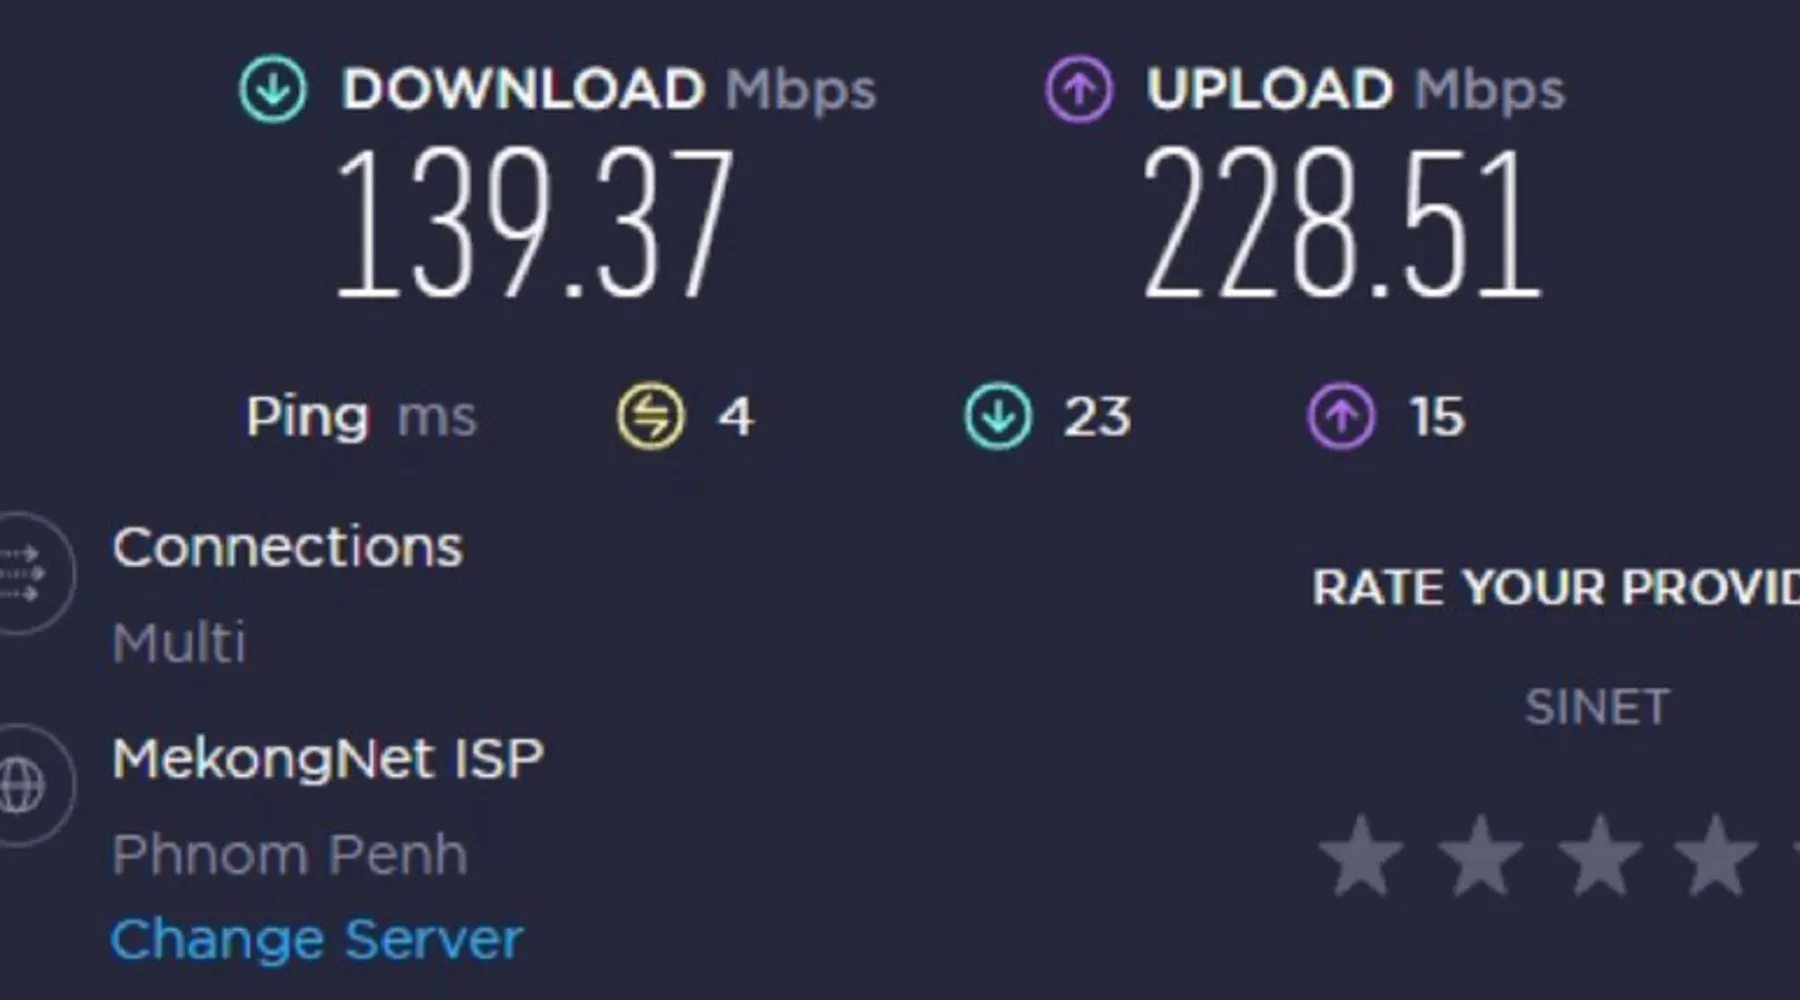The height and width of the screenshot is (1000, 1800).
Task: Click the purple upload ping icon near 15
Action: click(x=1342, y=416)
